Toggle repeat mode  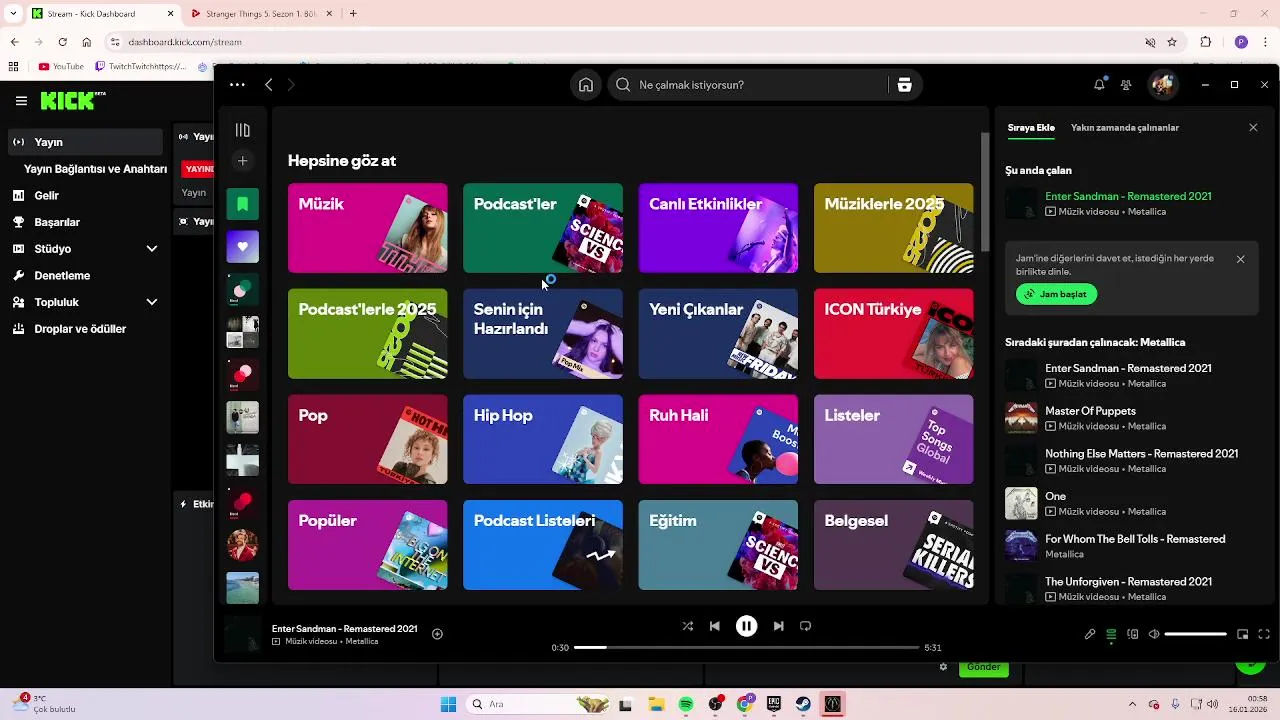coord(805,626)
